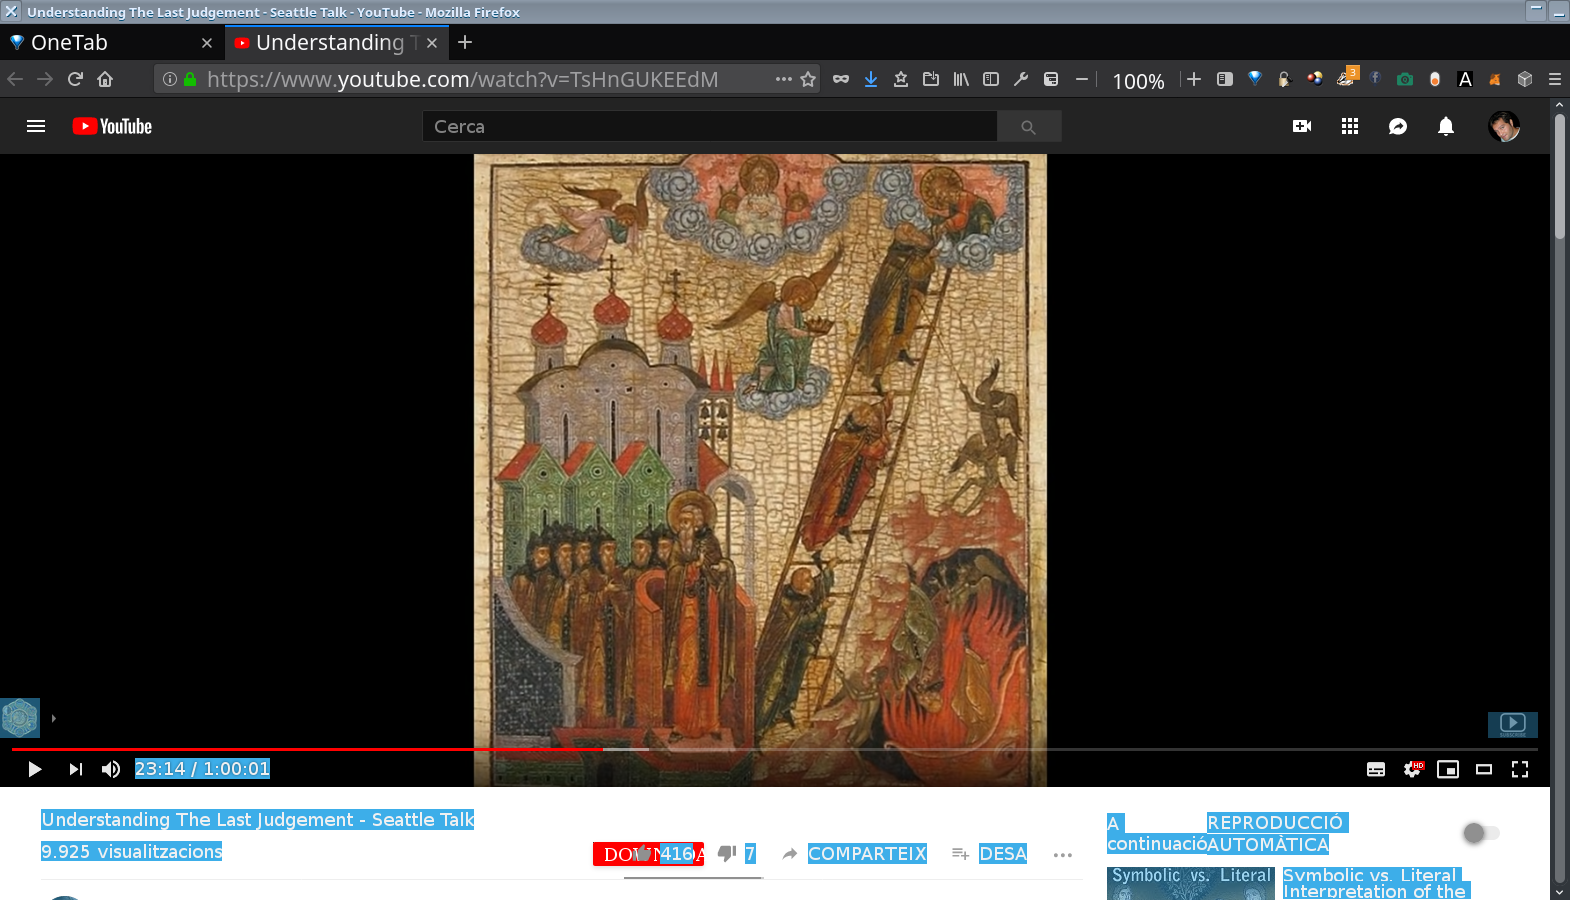Toggle theater mode view
The height and width of the screenshot is (900, 1570).
point(1484,769)
